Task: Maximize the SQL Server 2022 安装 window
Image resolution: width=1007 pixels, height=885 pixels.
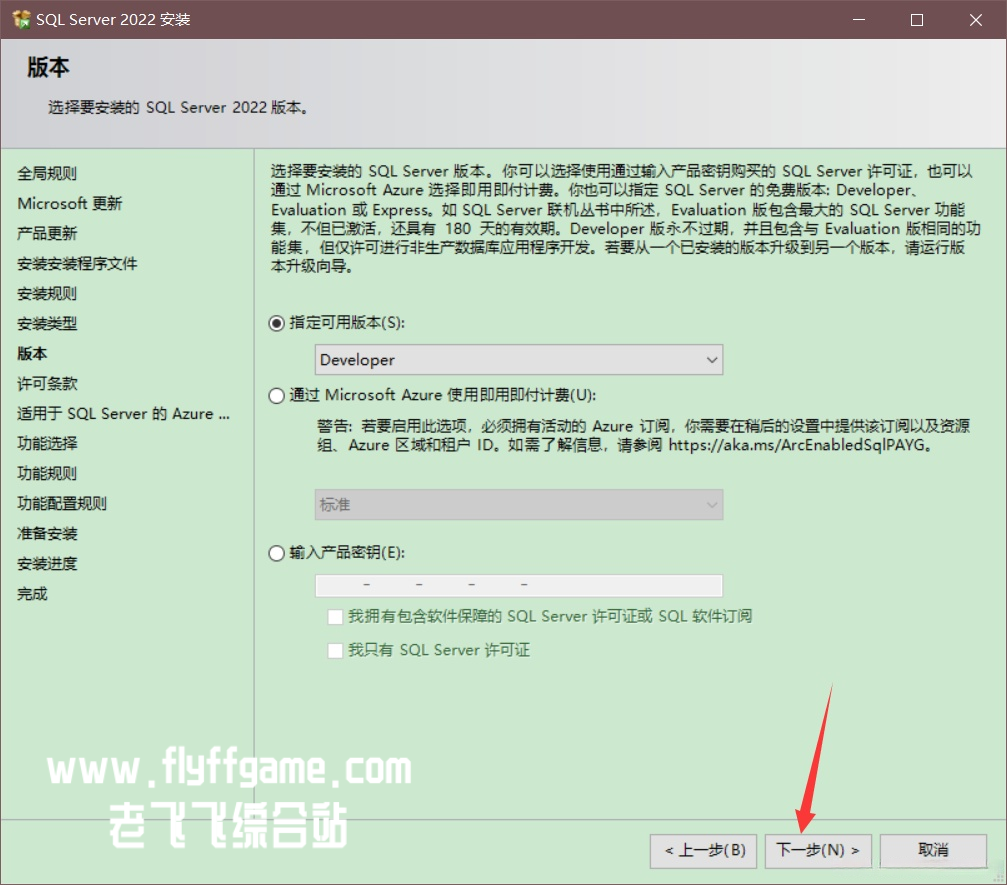Action: [x=917, y=20]
